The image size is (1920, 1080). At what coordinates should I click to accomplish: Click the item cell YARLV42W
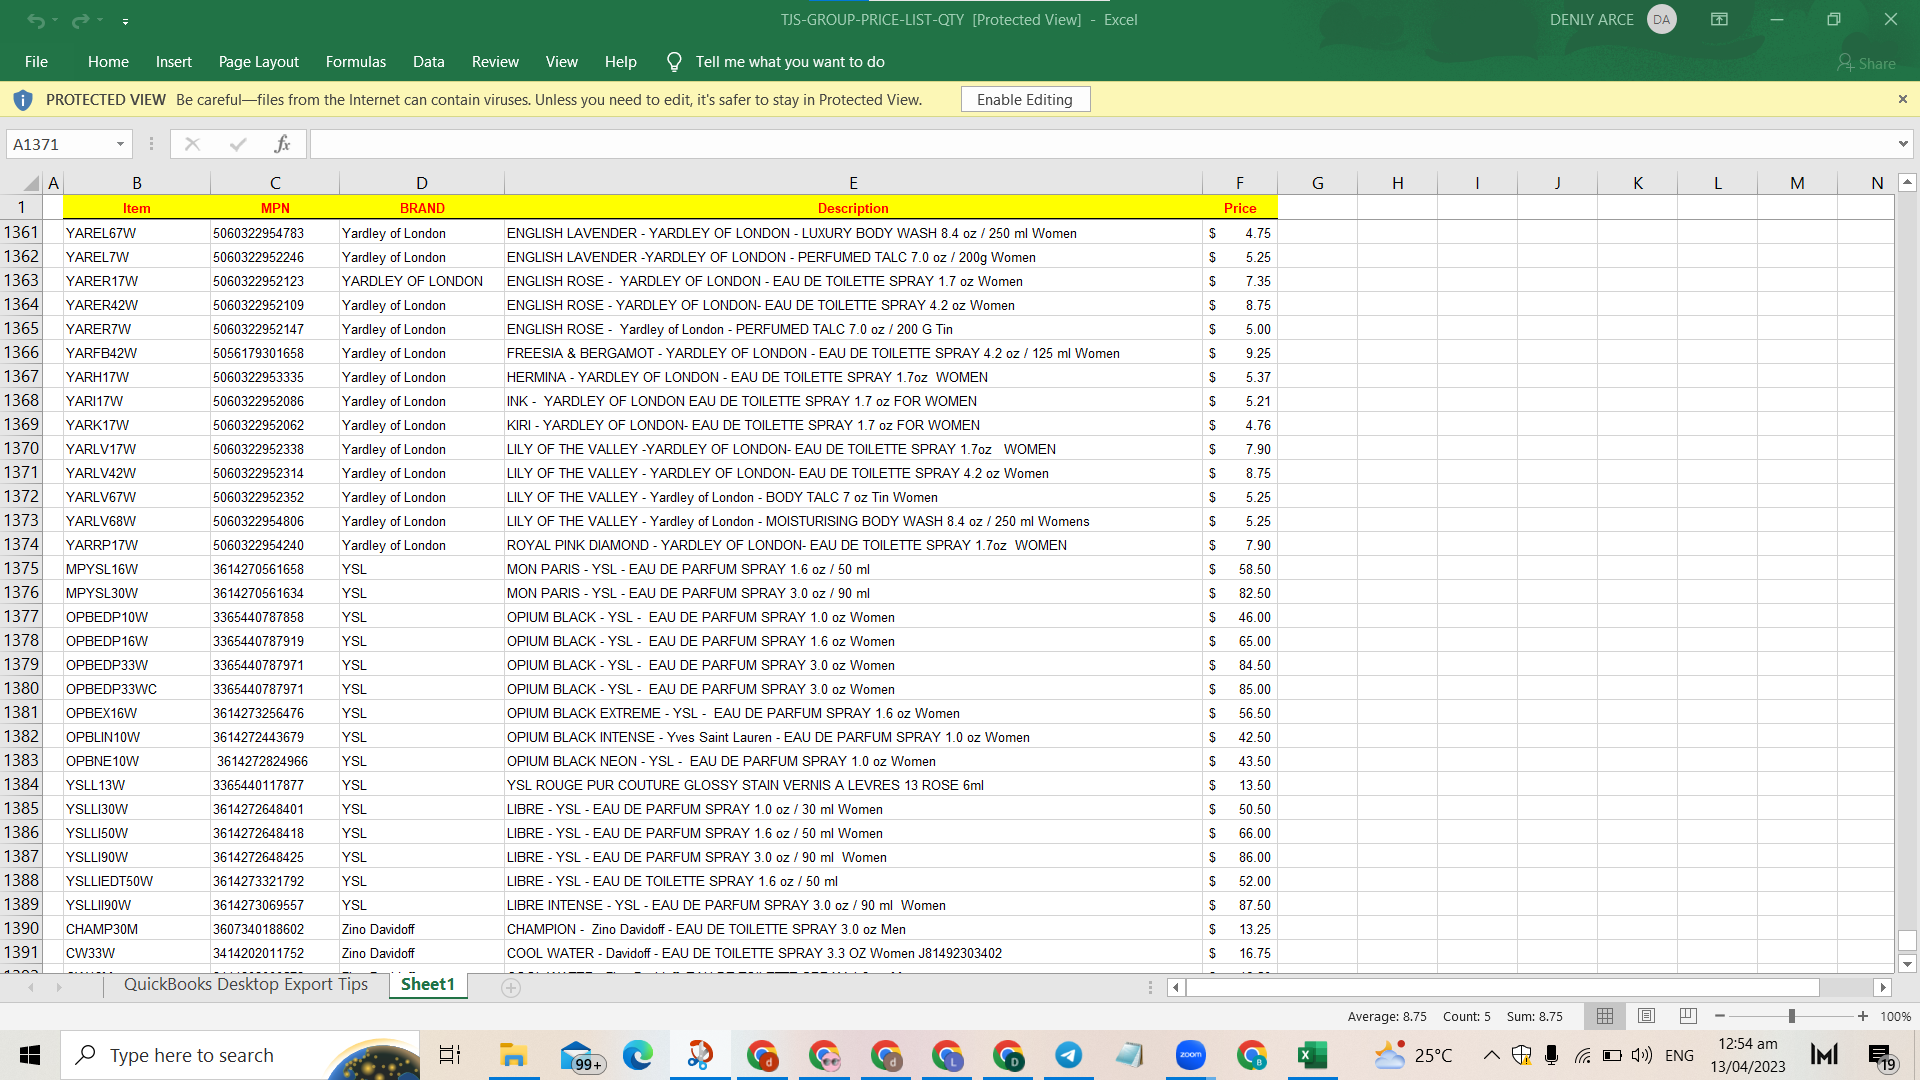coord(137,473)
